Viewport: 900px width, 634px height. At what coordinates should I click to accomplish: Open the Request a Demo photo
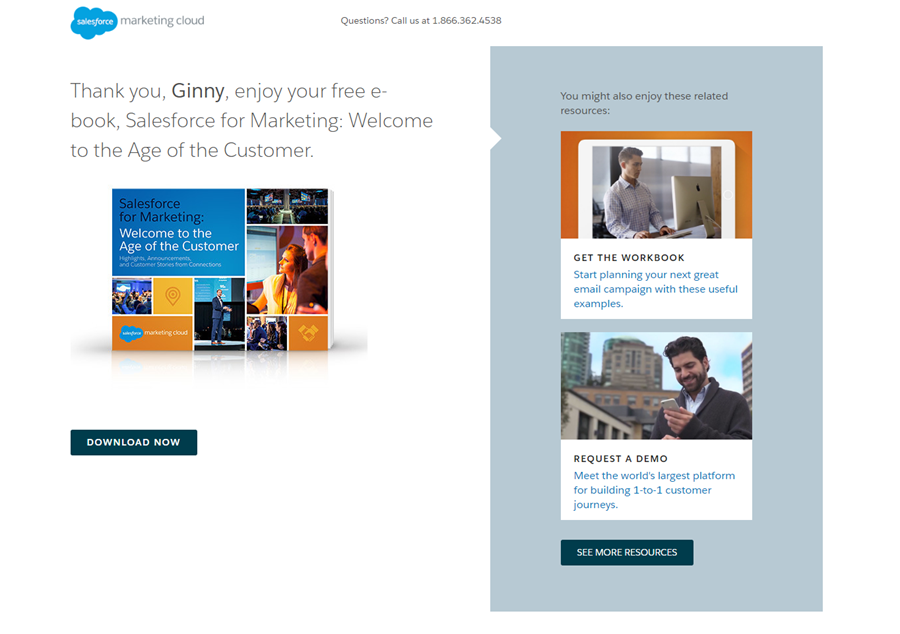[656, 386]
